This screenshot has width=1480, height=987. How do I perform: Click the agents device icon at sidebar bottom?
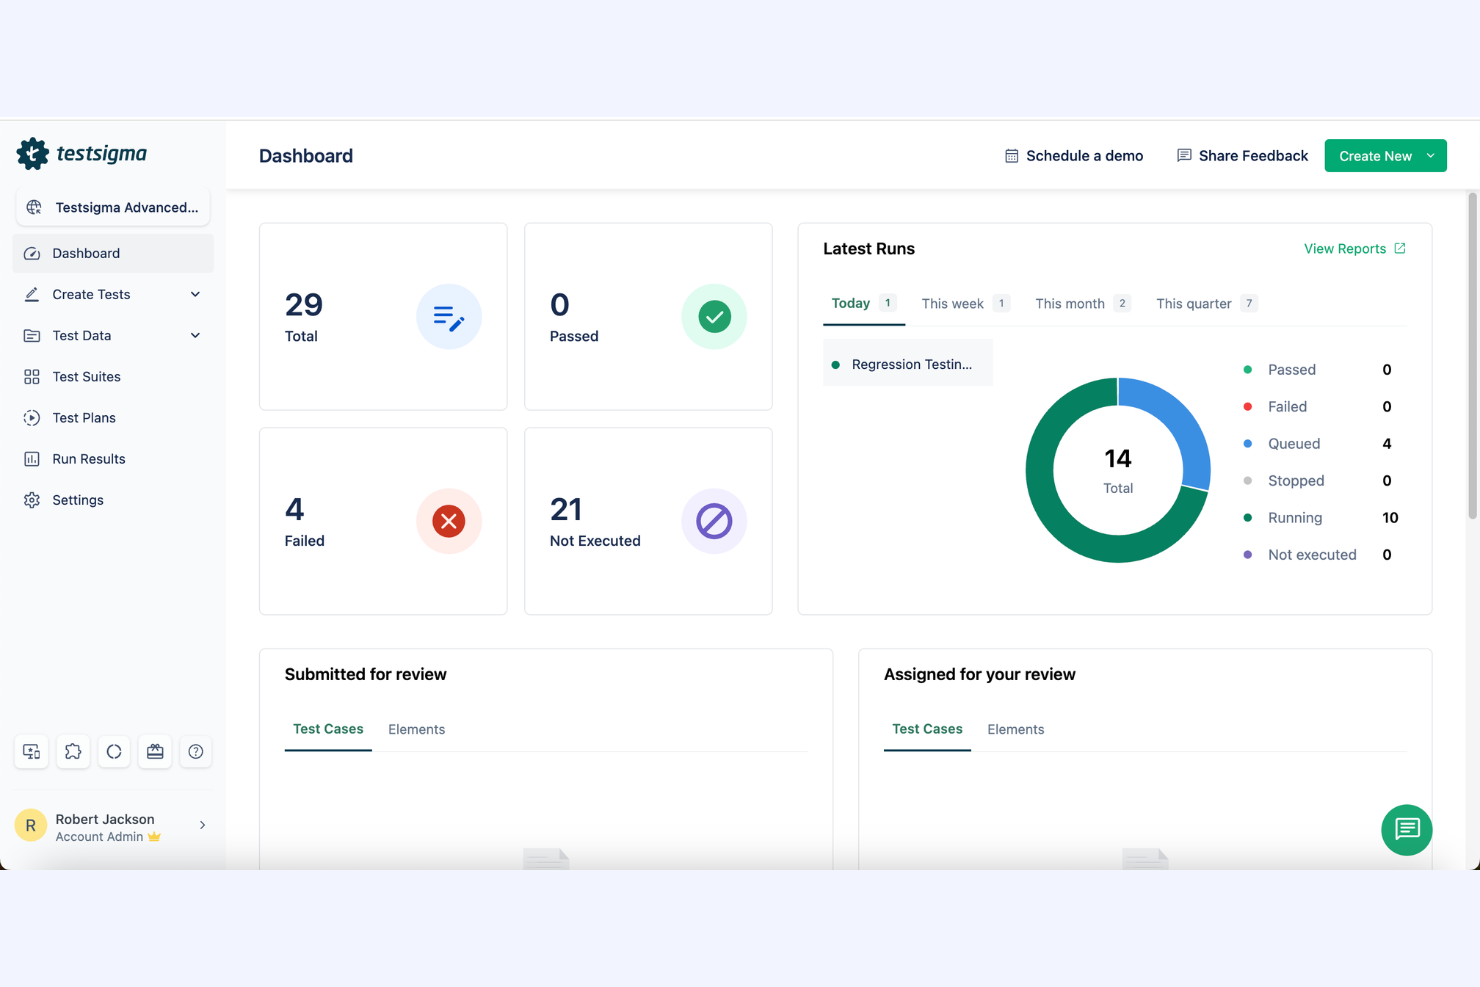pos(30,751)
